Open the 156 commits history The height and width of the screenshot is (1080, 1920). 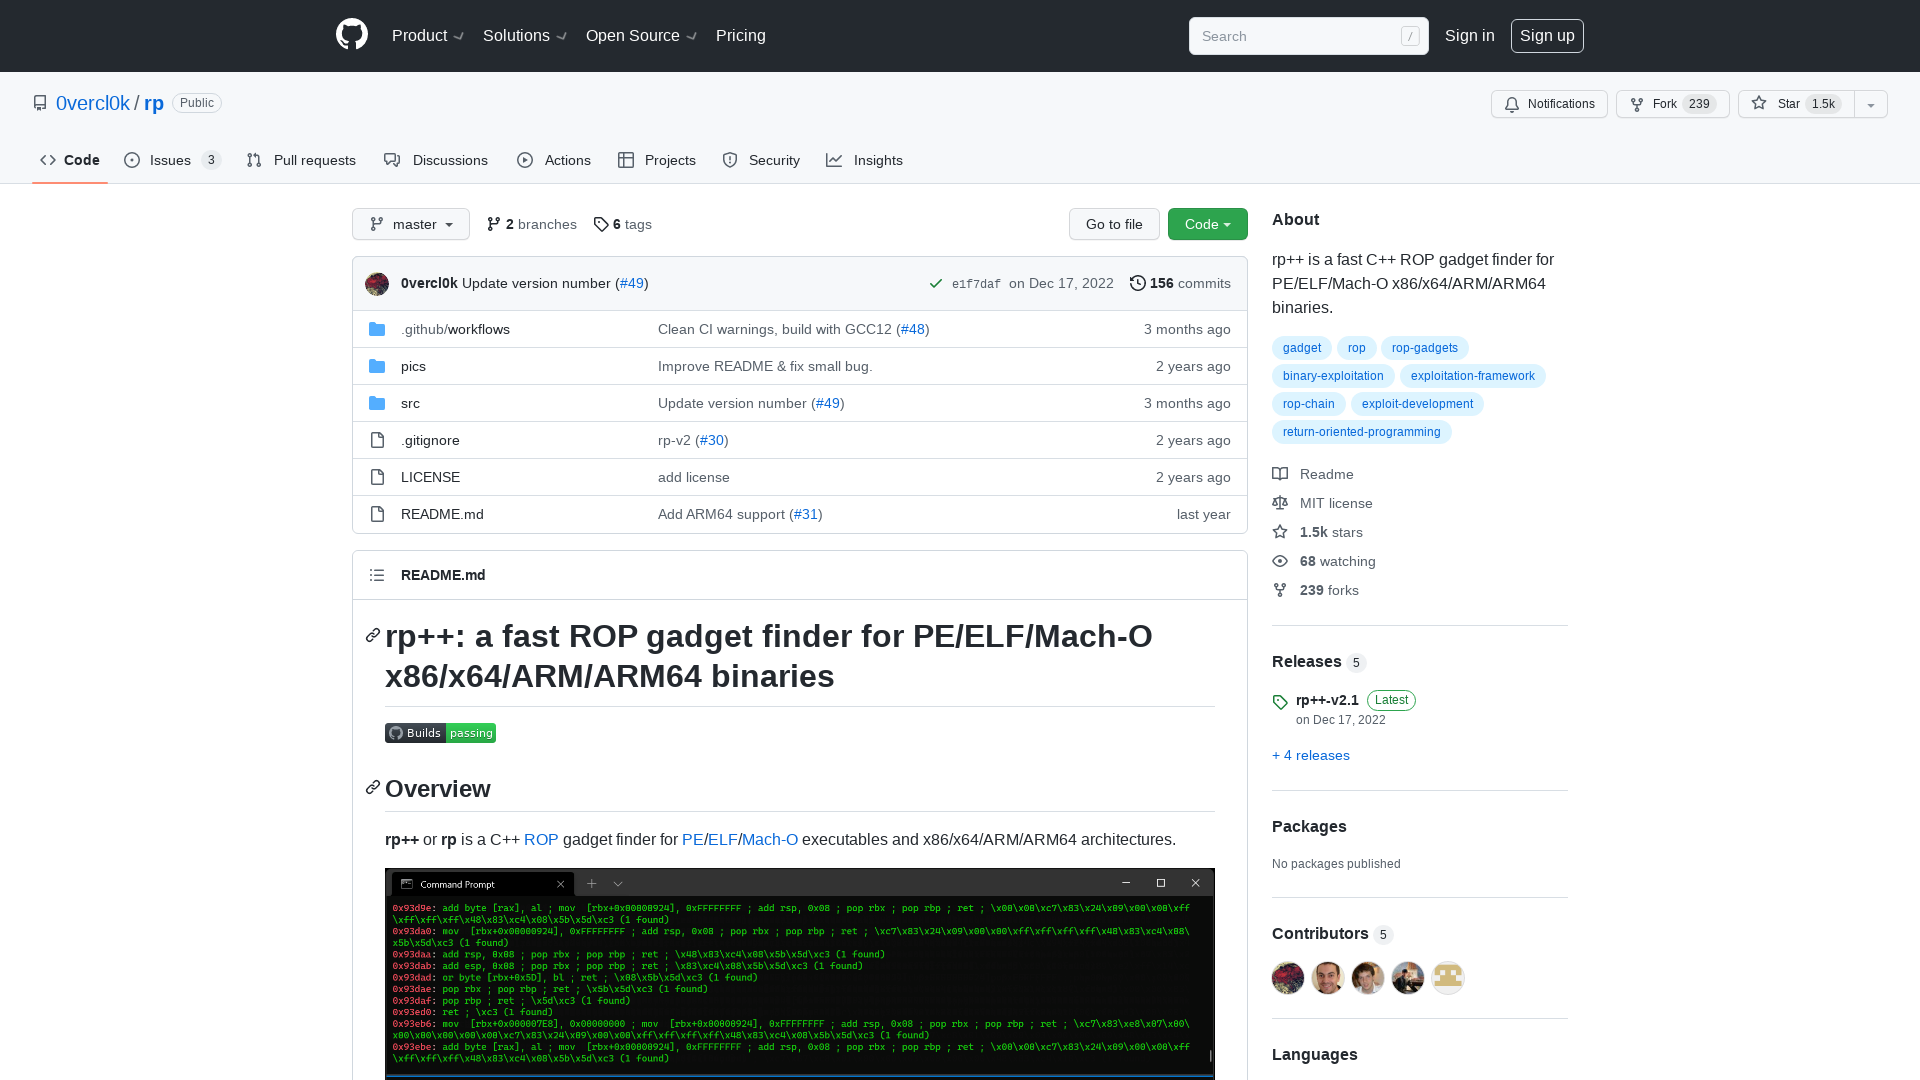(1180, 284)
